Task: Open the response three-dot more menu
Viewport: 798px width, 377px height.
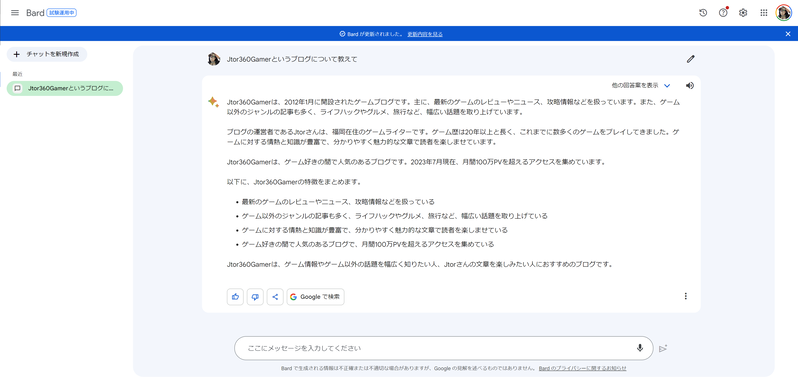Action: pyautogui.click(x=686, y=296)
